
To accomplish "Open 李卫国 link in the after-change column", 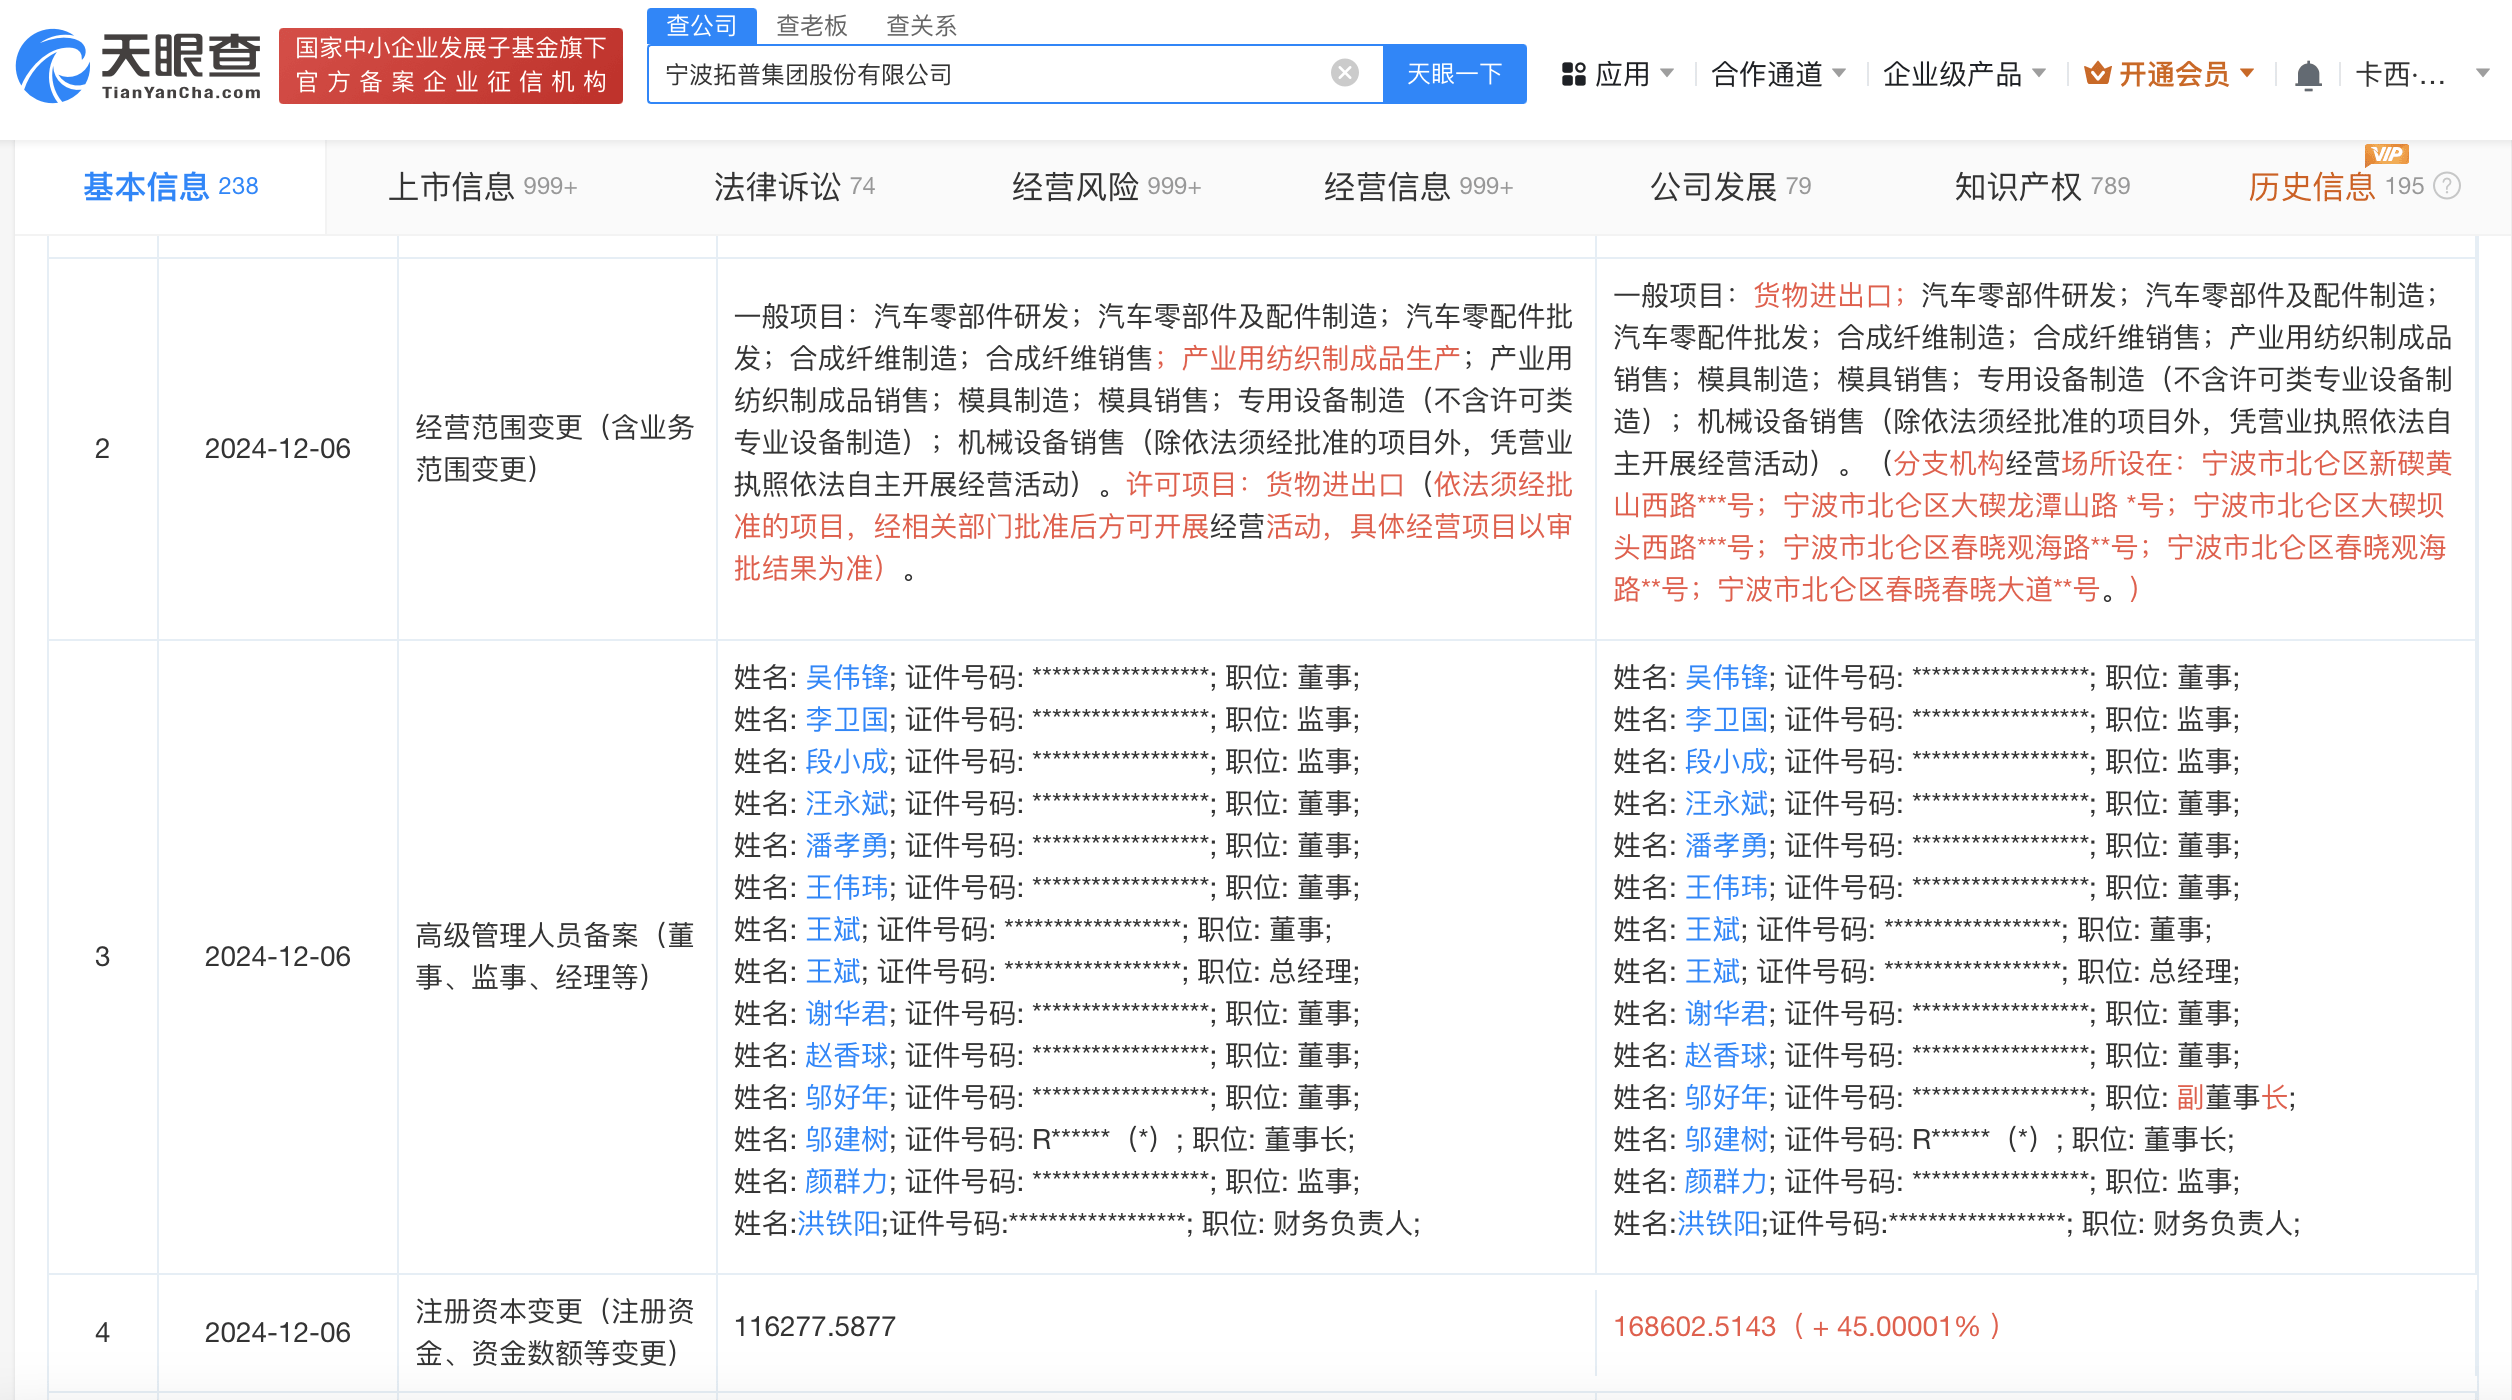I will click(1727, 719).
